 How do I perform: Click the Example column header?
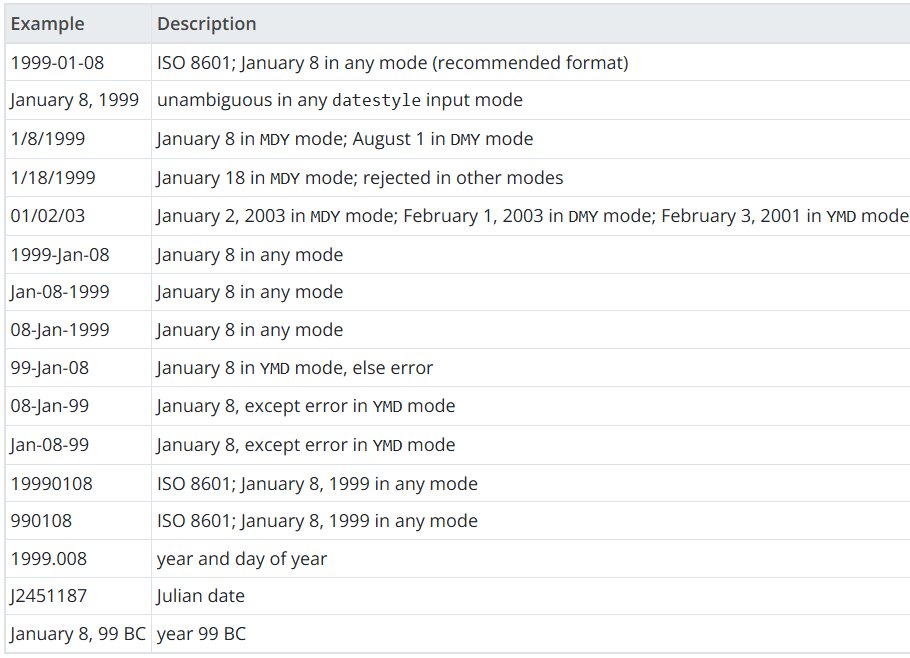[x=48, y=24]
